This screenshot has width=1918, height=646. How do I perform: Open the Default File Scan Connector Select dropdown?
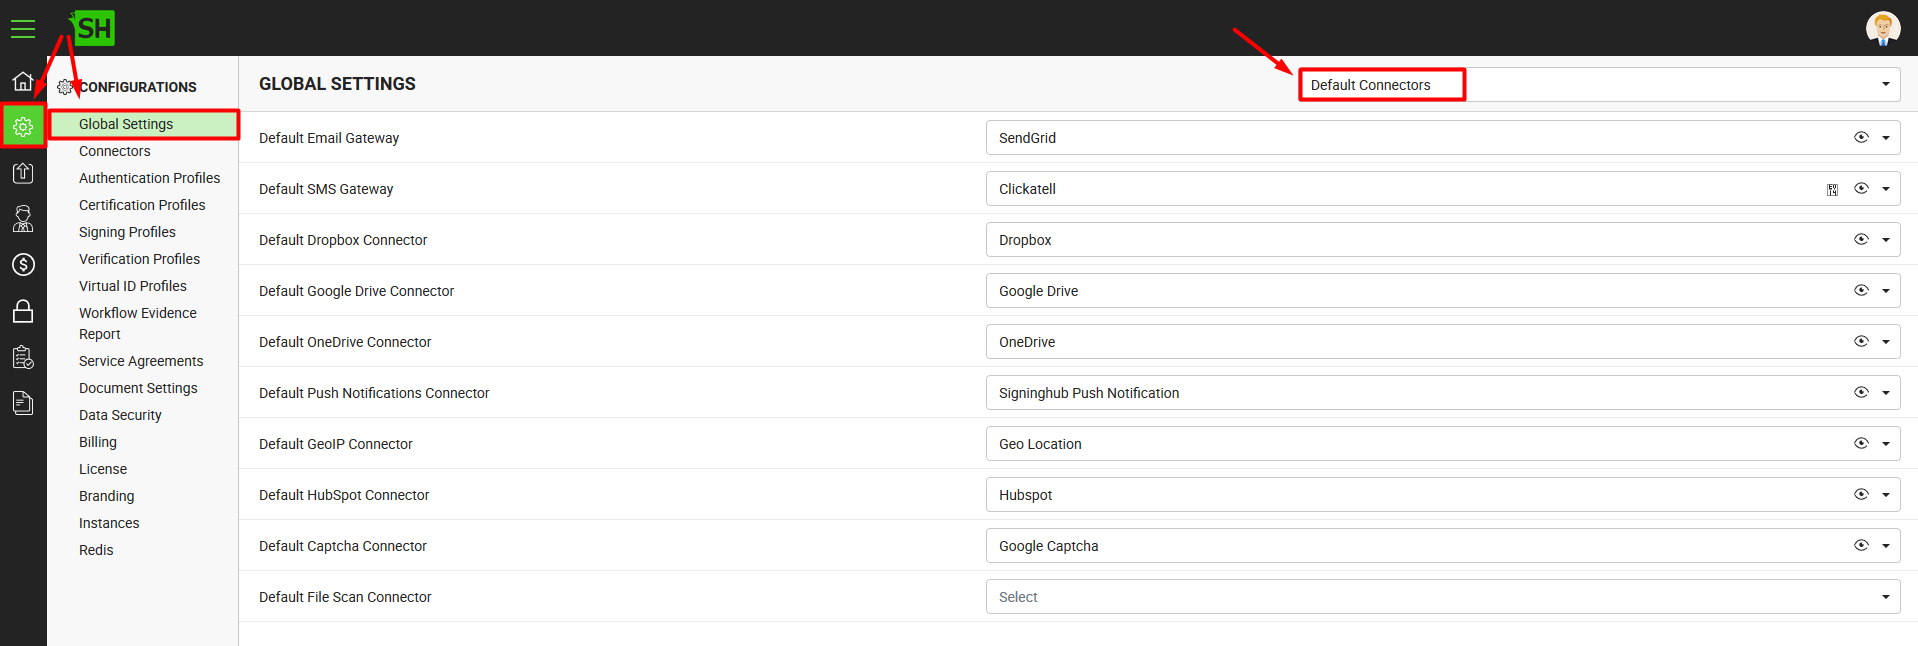pos(1443,597)
